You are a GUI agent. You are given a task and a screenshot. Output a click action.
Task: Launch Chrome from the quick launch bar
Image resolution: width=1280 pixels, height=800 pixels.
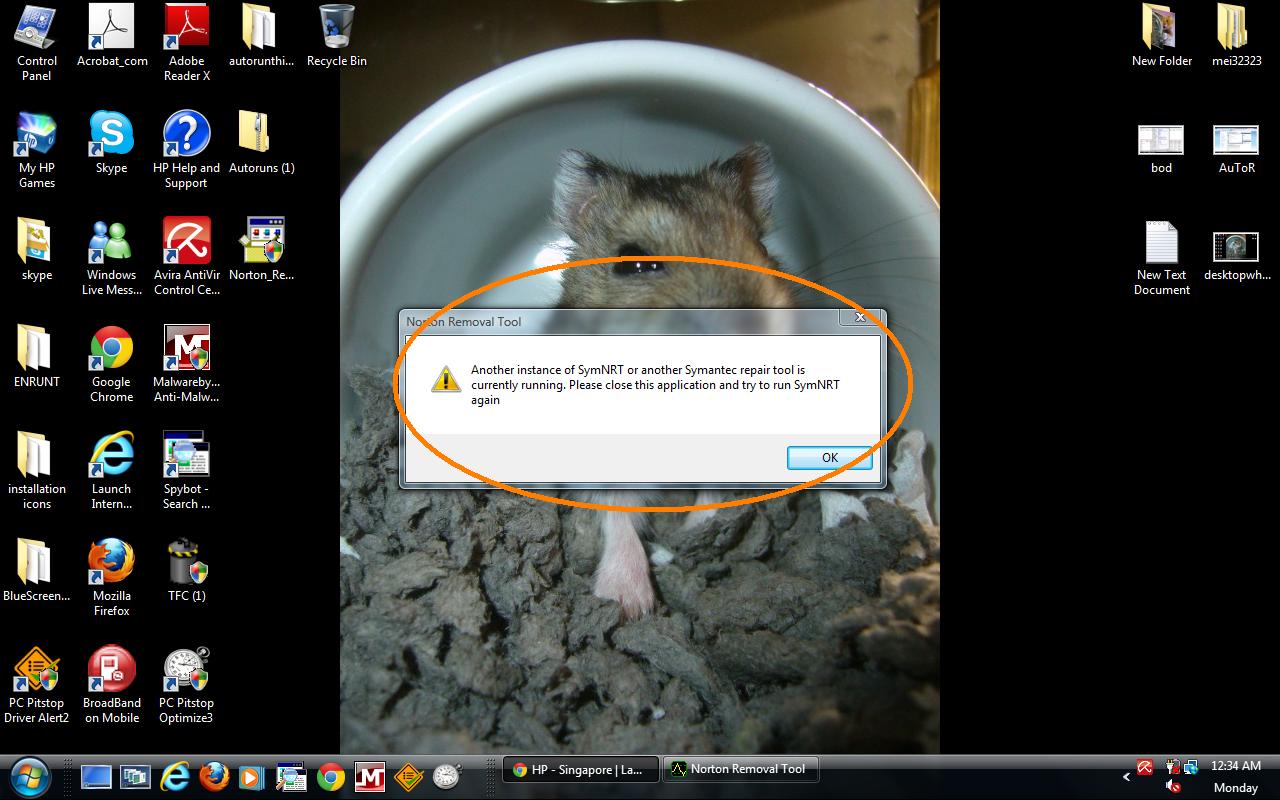pyautogui.click(x=331, y=777)
